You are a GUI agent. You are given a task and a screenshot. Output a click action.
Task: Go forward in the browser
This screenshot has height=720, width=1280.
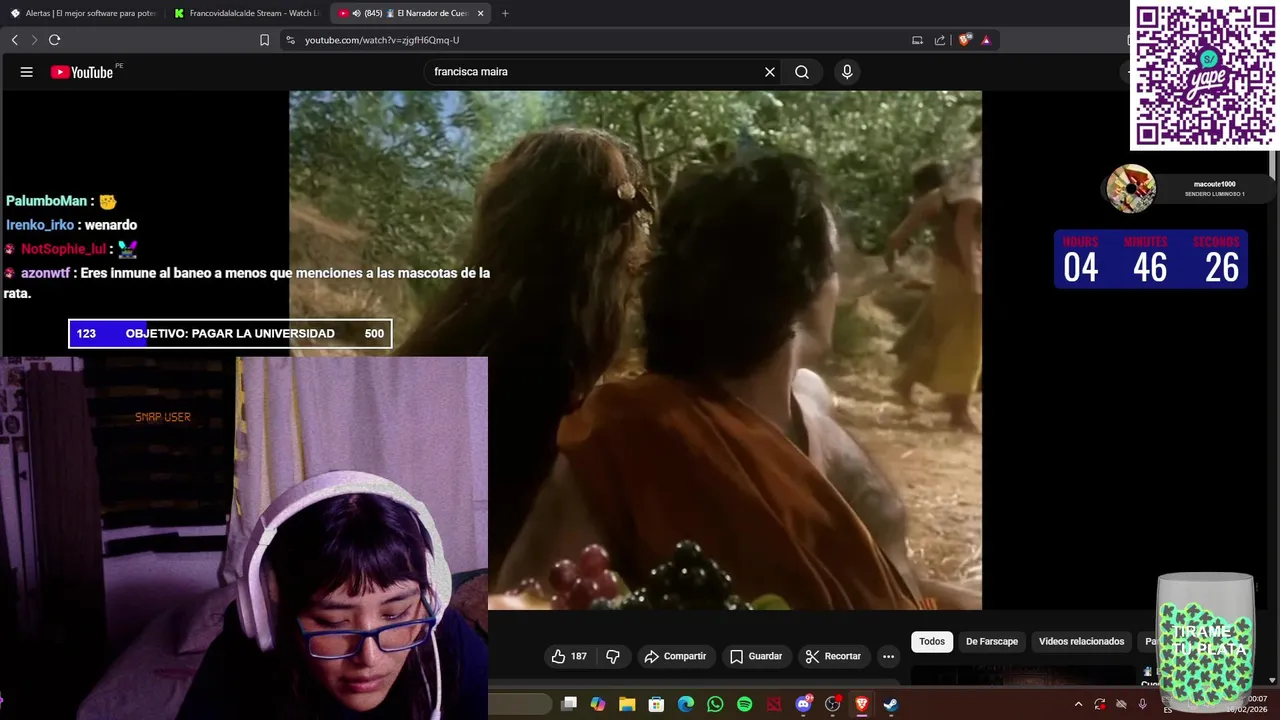34,40
